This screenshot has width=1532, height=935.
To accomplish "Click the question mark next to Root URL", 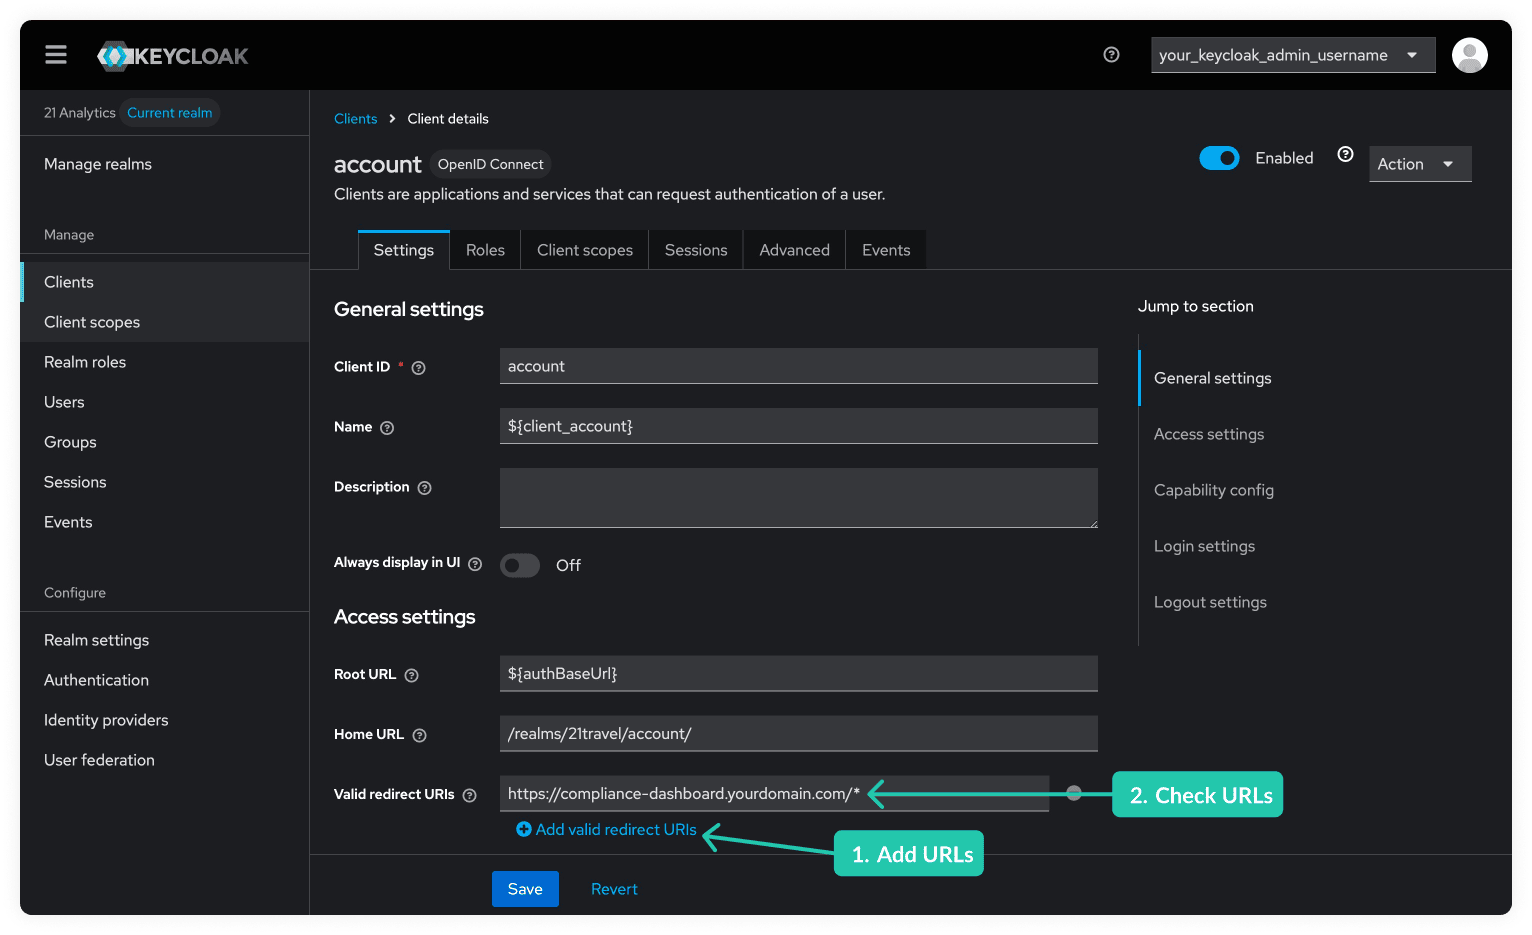I will 412,674.
